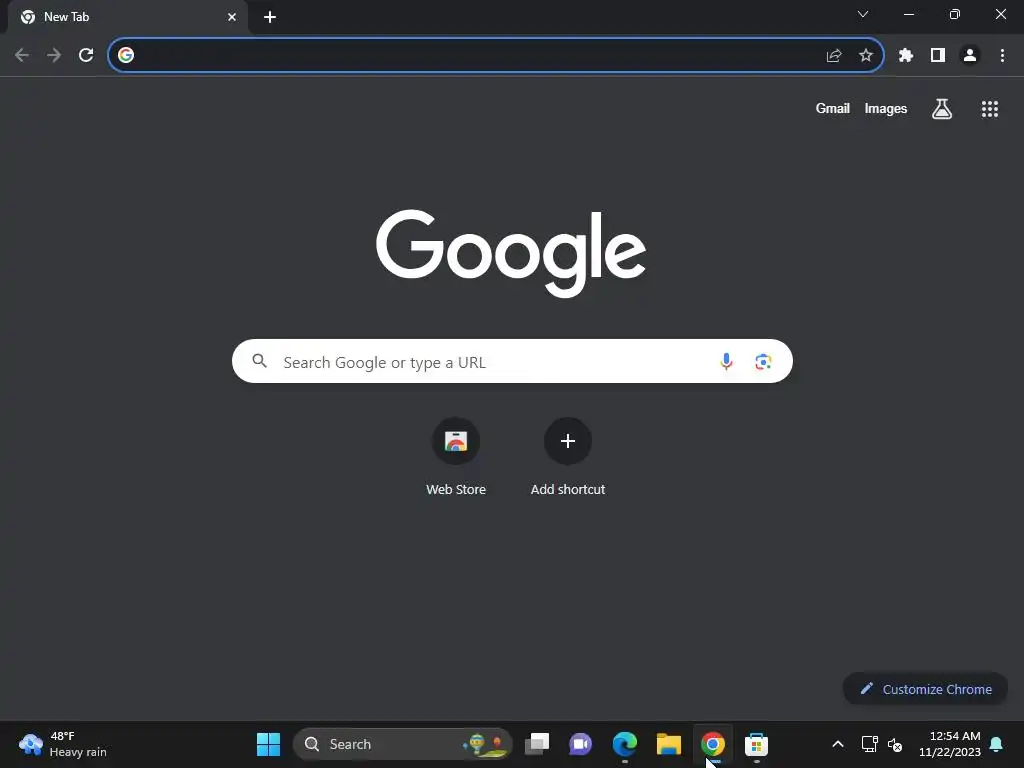
Task: Toggle the Chrome side panel
Action: (x=938, y=56)
